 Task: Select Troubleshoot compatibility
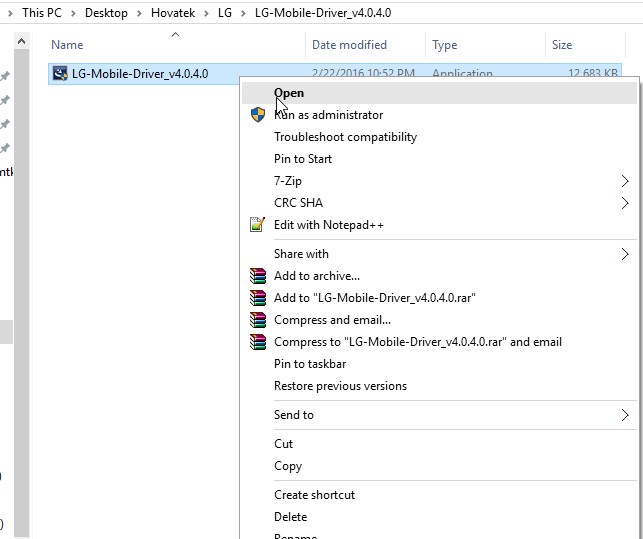click(x=439, y=137)
